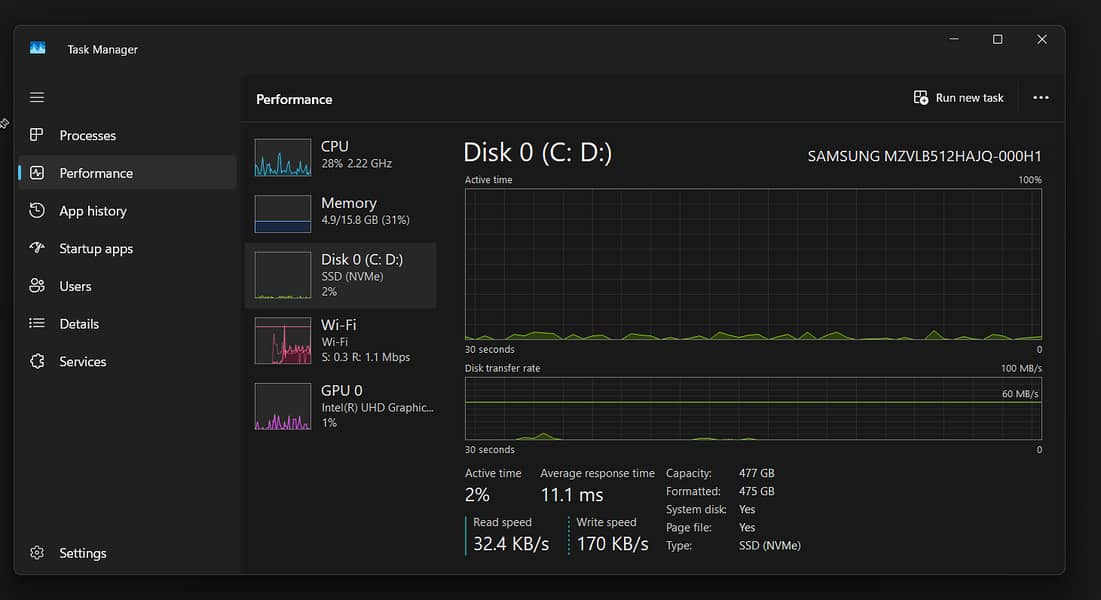Maximize the Task Manager window

[x=997, y=40]
